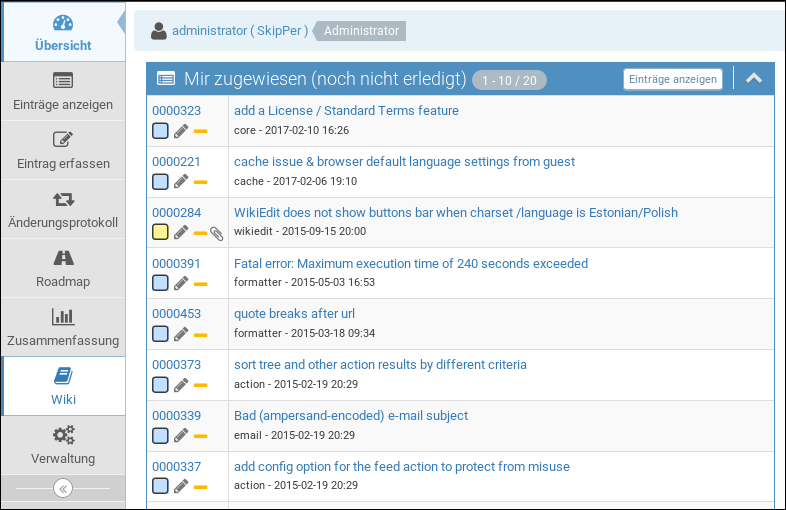This screenshot has width=786, height=510.
Task: Click pencil edit icon for issue 0000284
Action: coord(181,232)
